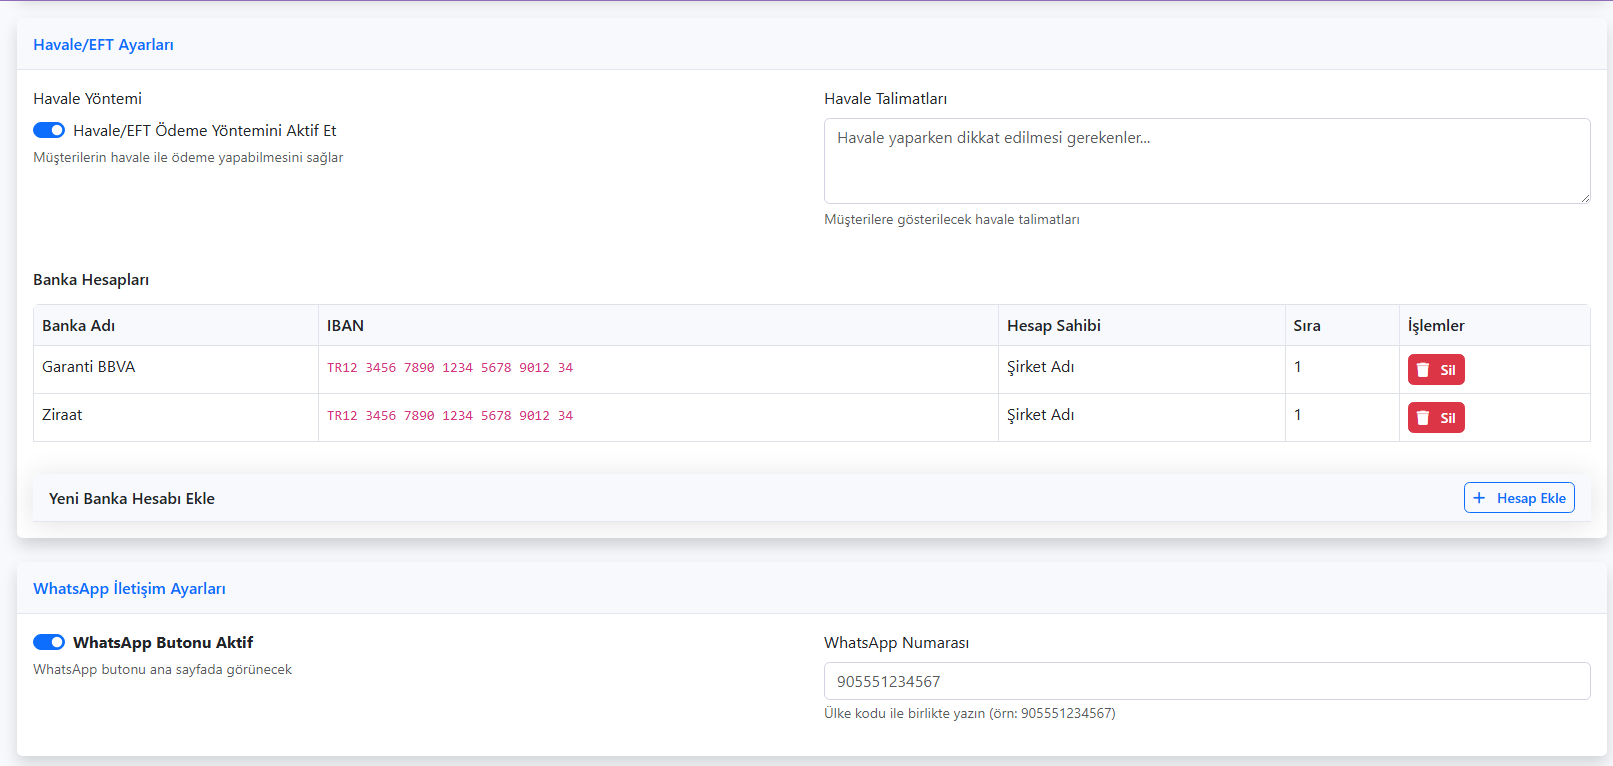Image resolution: width=1613 pixels, height=766 pixels.
Task: Click the Banka Hesapları section title
Action: [x=91, y=280]
